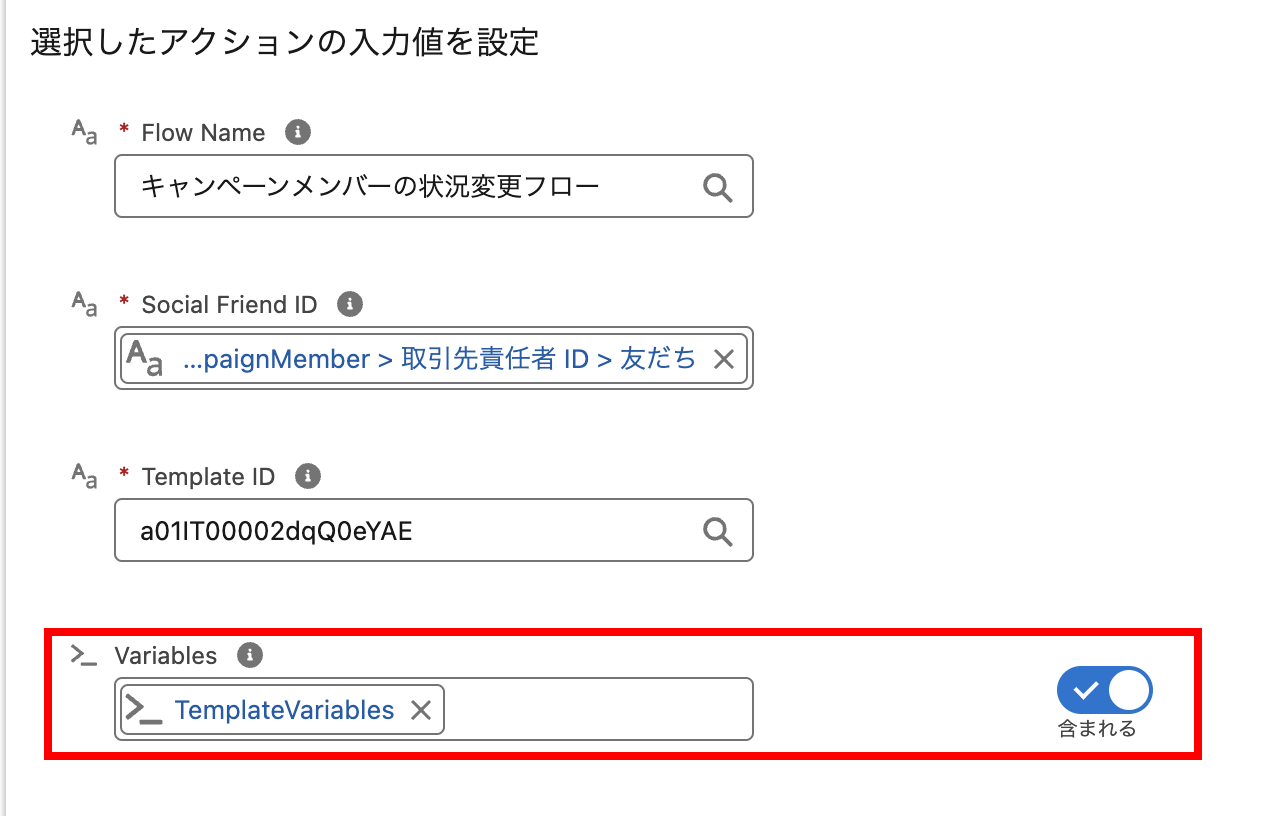The image size is (1284, 816).
Task: Focus the Flow Name input field
Action: pos(400,187)
